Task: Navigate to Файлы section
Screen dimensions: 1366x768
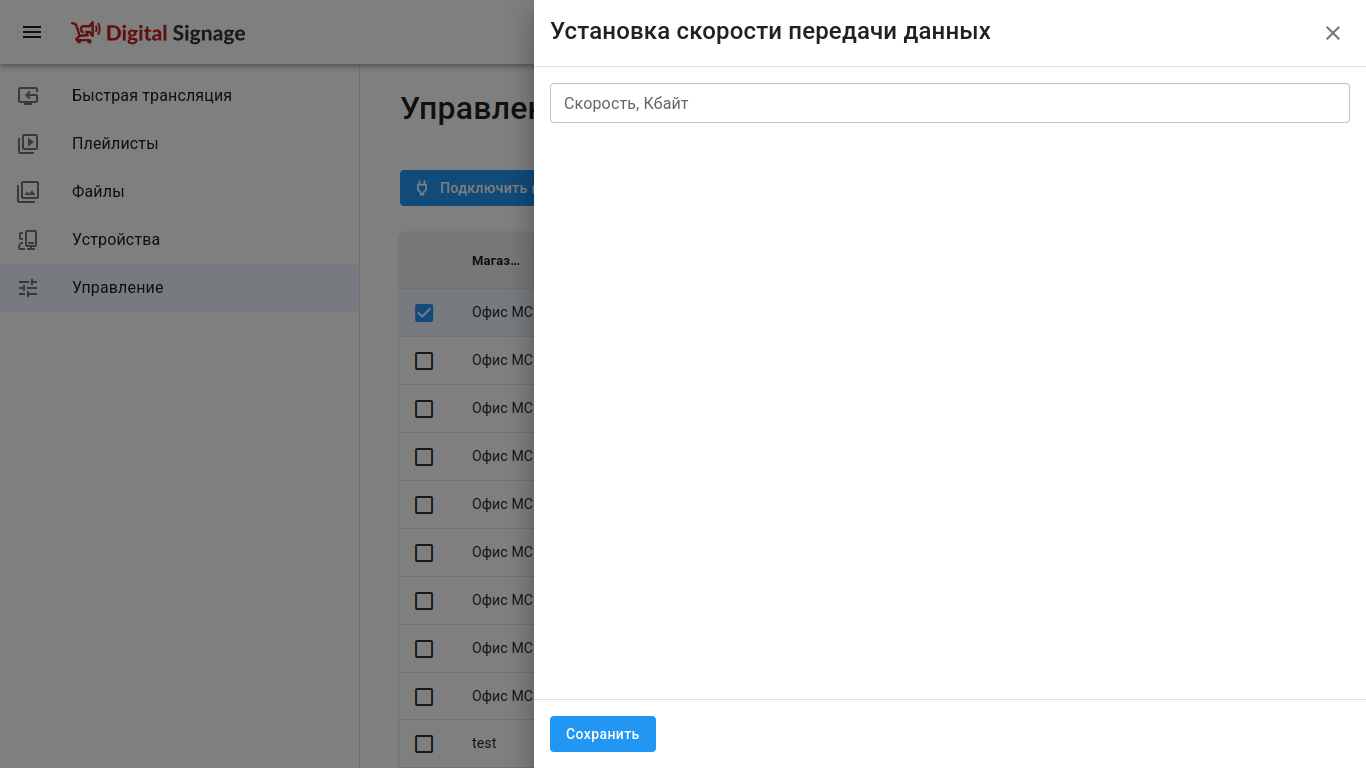Action: click(98, 192)
